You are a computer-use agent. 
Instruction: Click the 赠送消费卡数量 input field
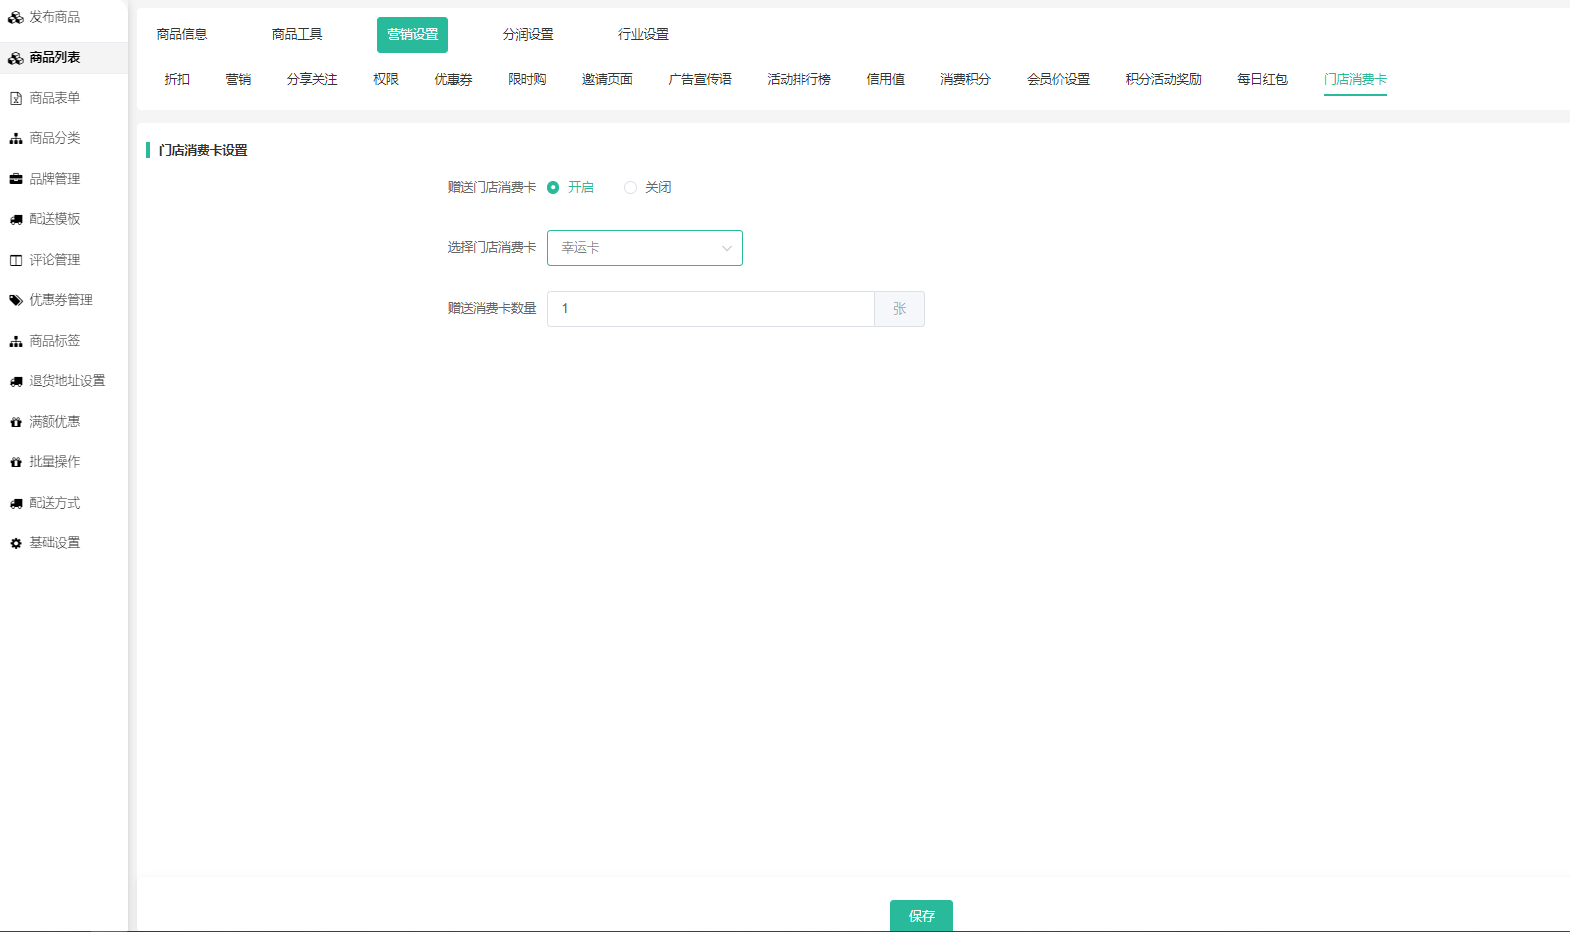(x=710, y=309)
